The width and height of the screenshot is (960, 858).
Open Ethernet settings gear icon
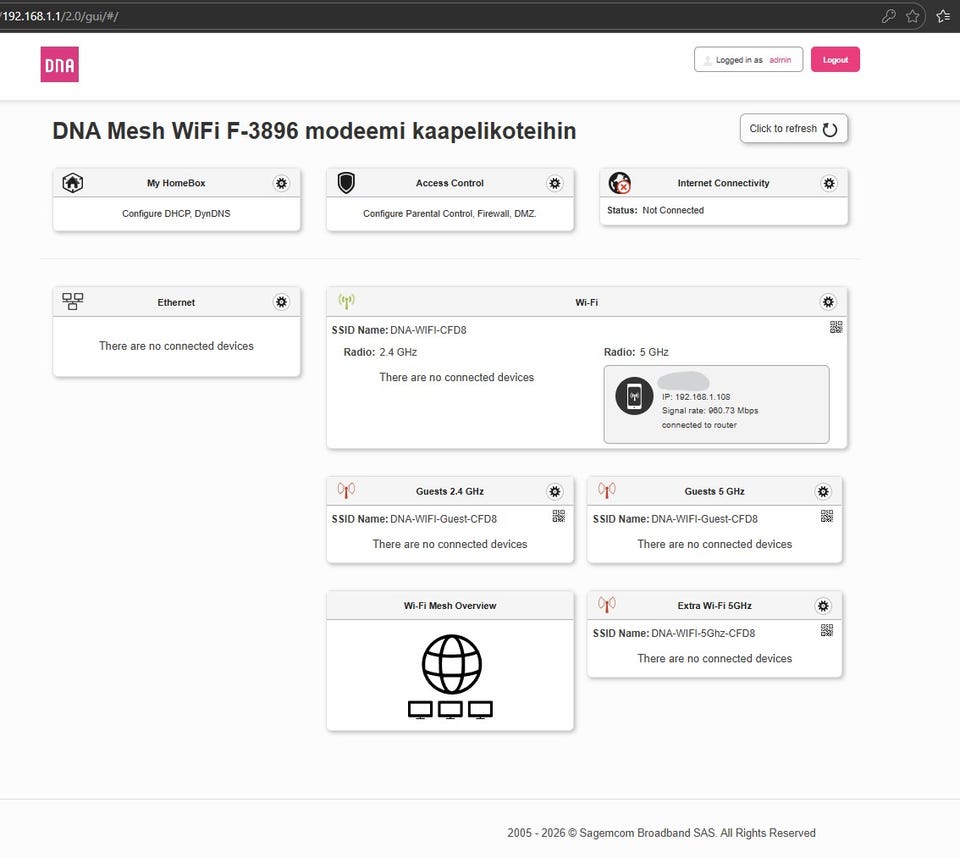(x=281, y=302)
